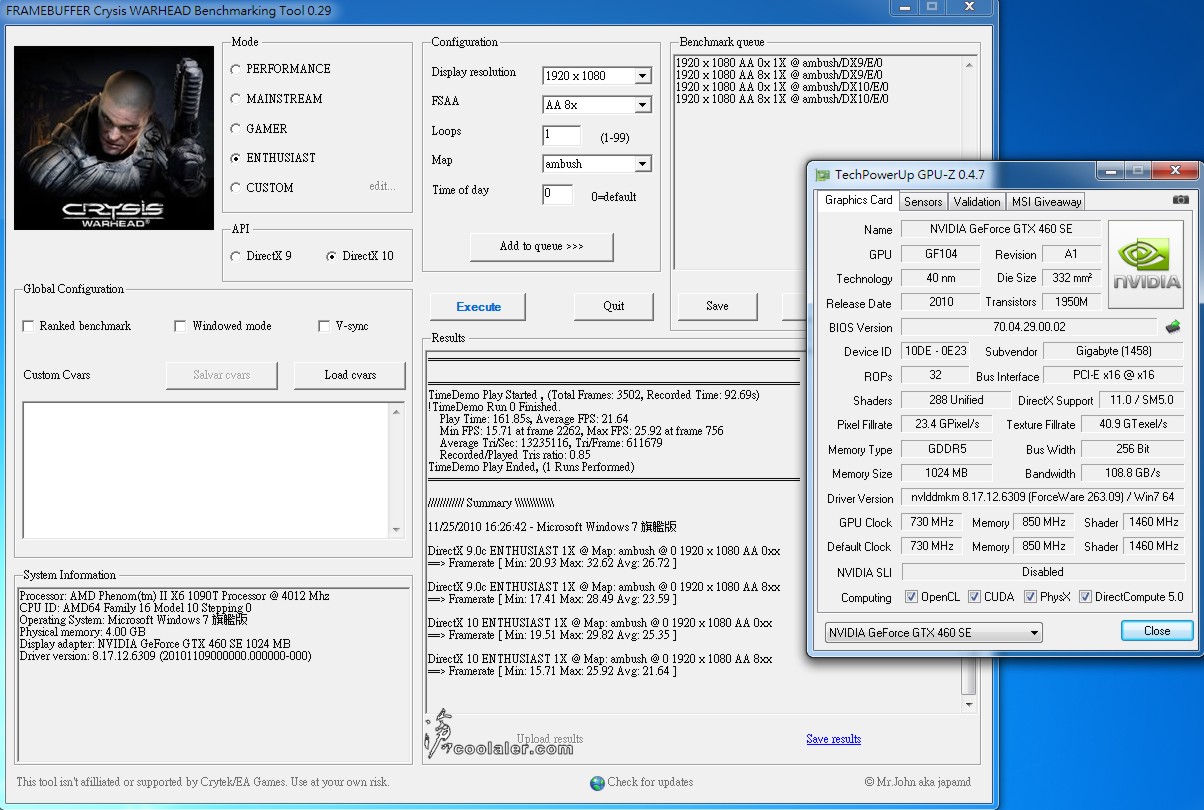Click Load cvars button
The height and width of the screenshot is (810, 1204).
(350, 375)
